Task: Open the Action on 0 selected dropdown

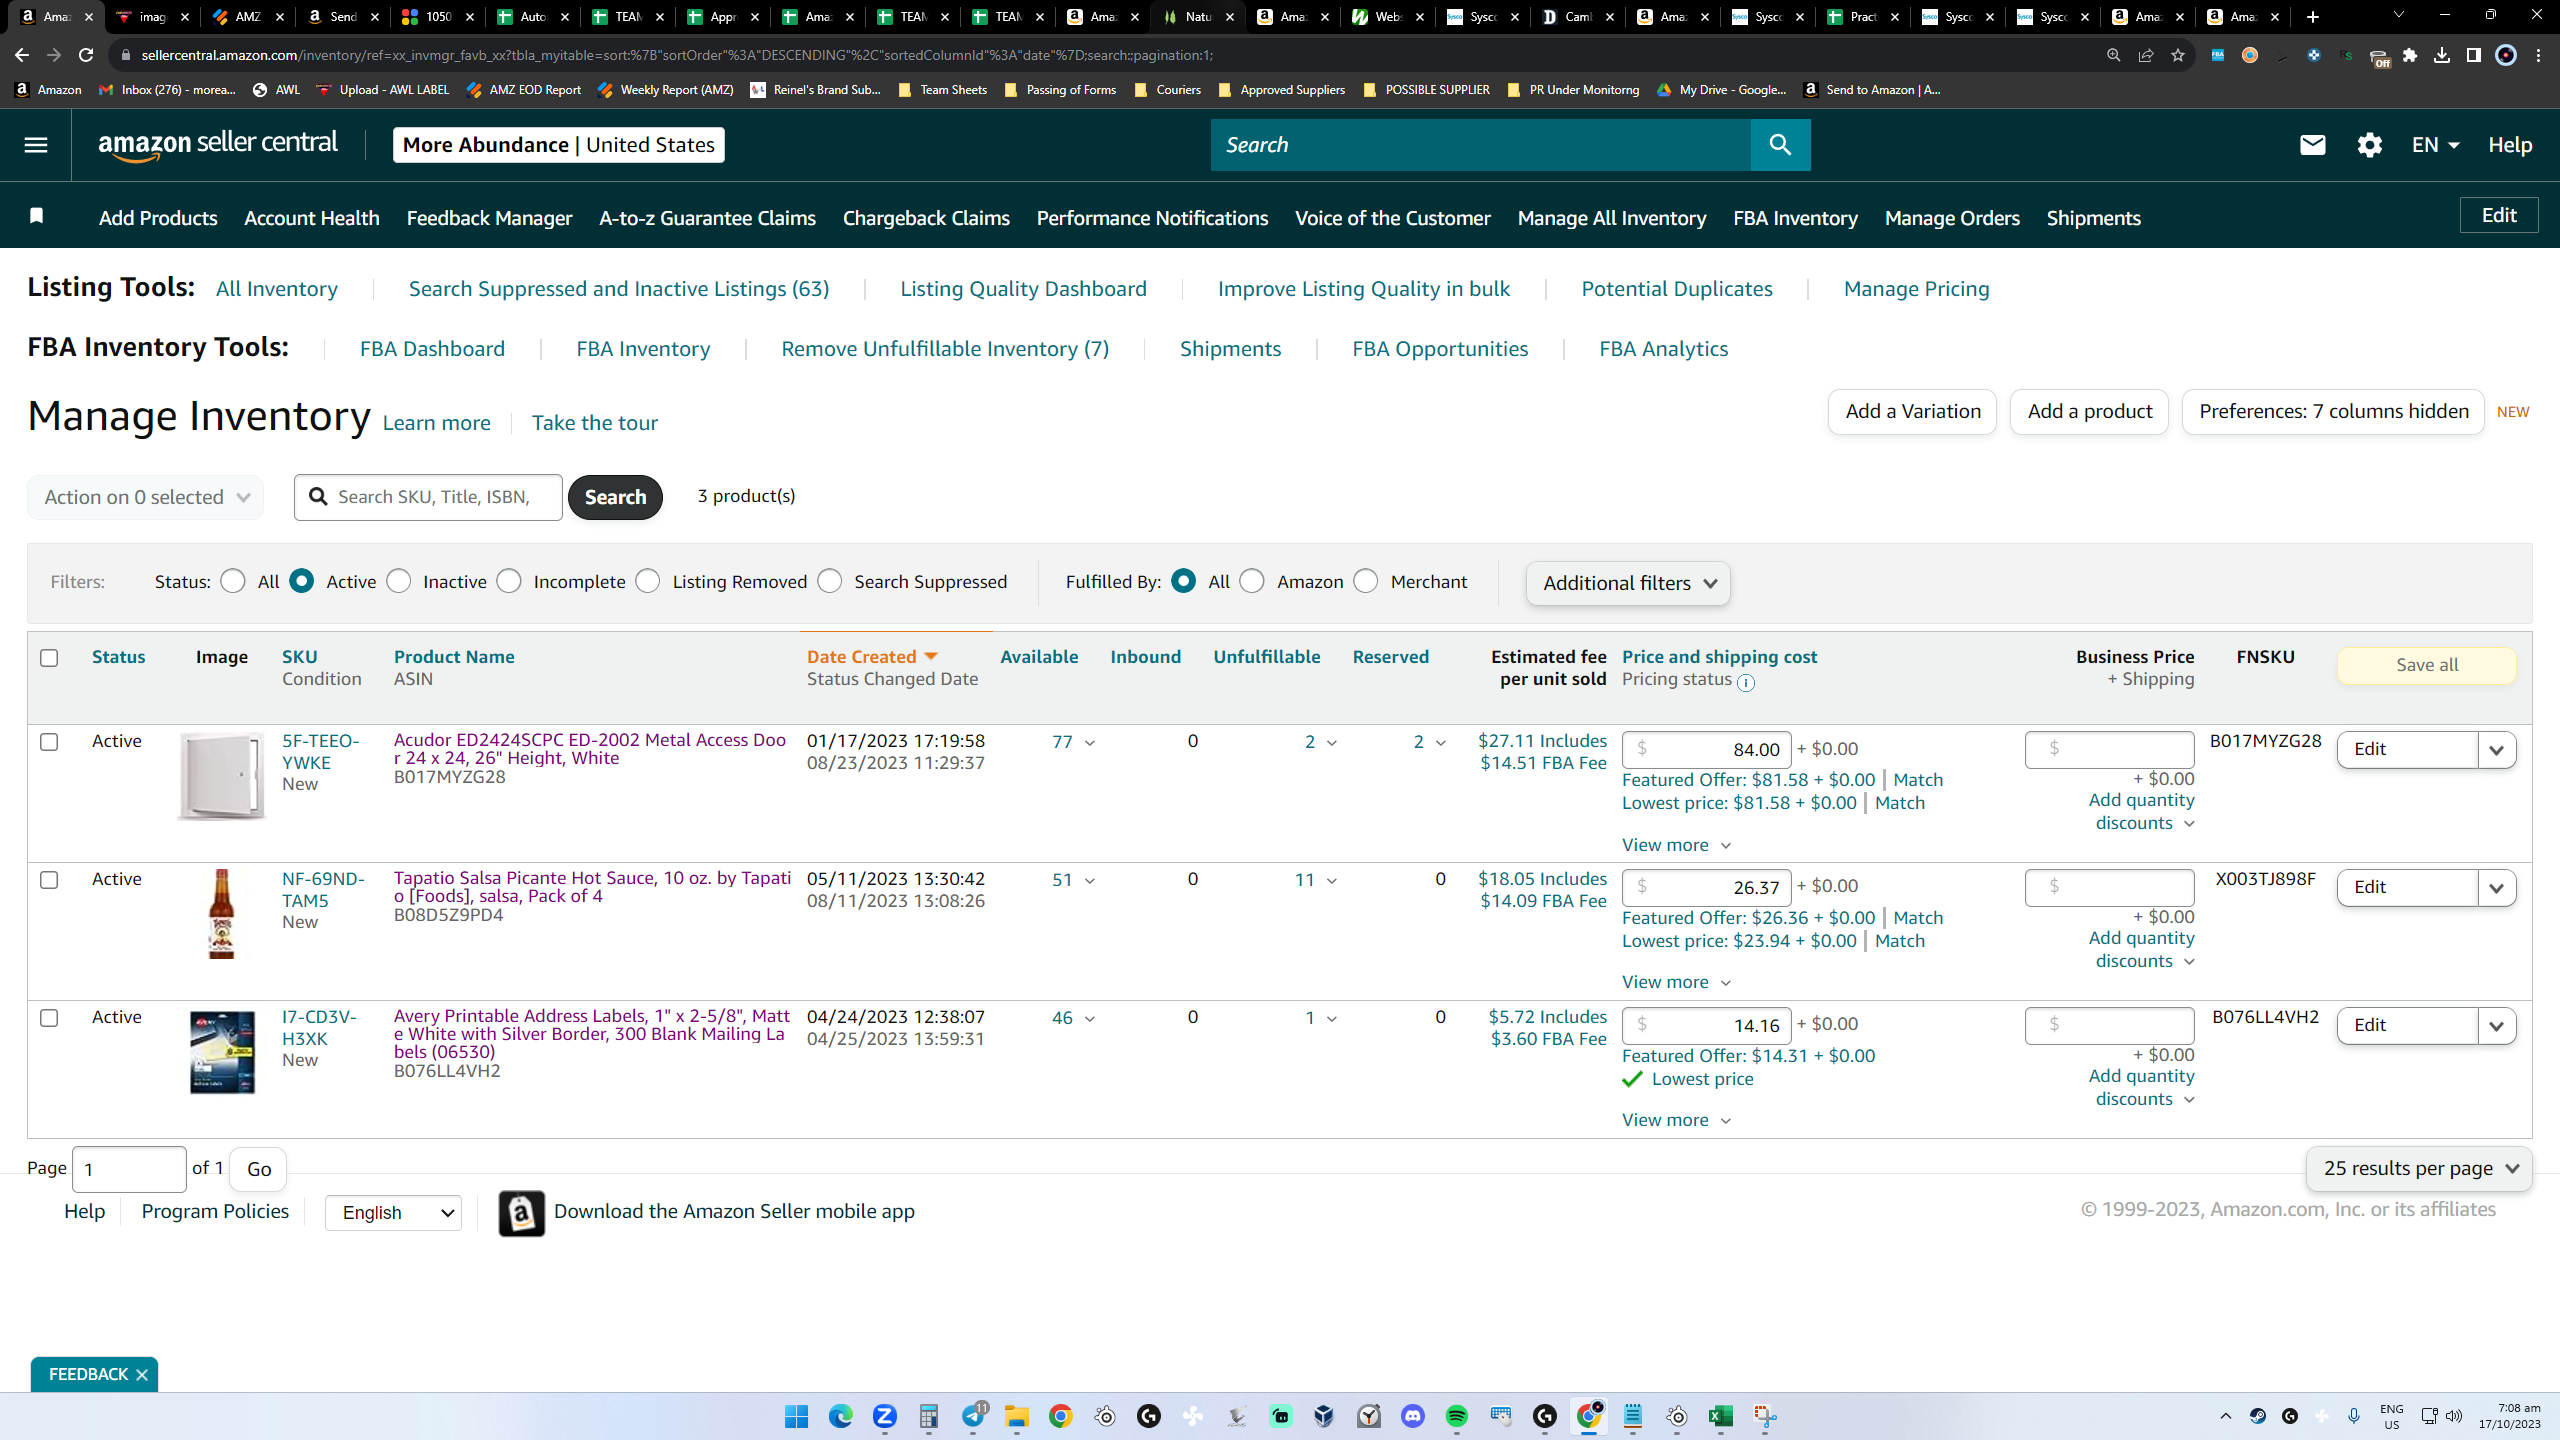Action: [x=146, y=497]
